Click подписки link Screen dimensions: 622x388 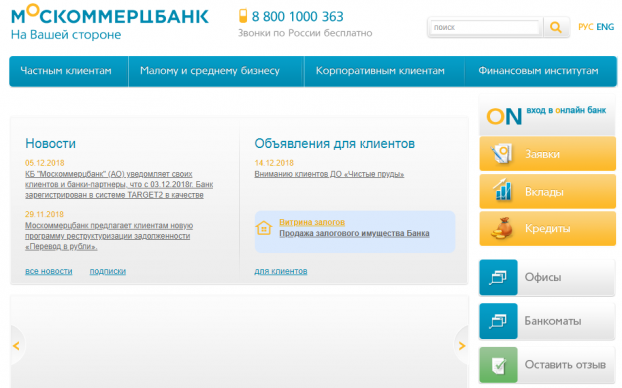(108, 271)
